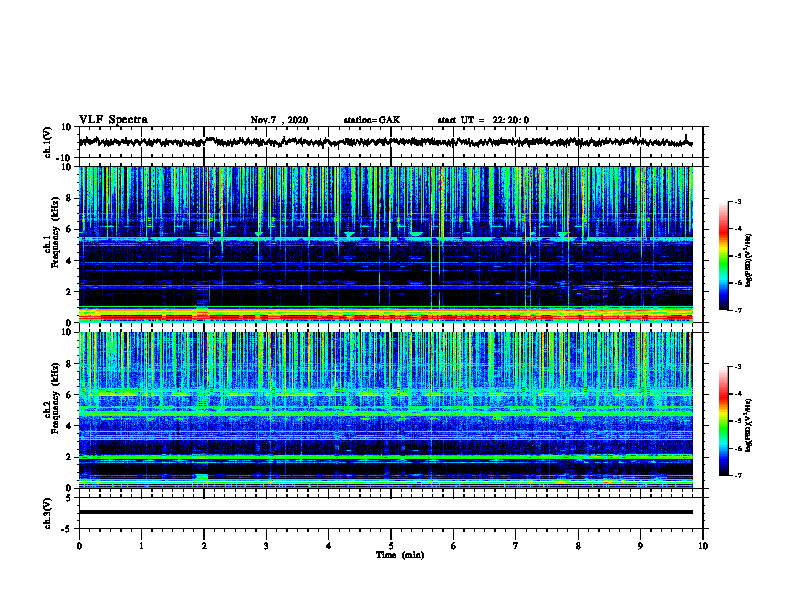Click the "-7" label on ch.2 color bar

tap(738, 476)
